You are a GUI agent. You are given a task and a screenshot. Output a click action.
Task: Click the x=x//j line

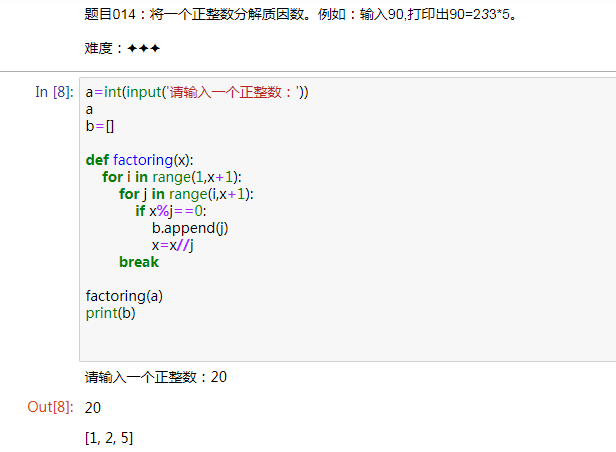172,245
